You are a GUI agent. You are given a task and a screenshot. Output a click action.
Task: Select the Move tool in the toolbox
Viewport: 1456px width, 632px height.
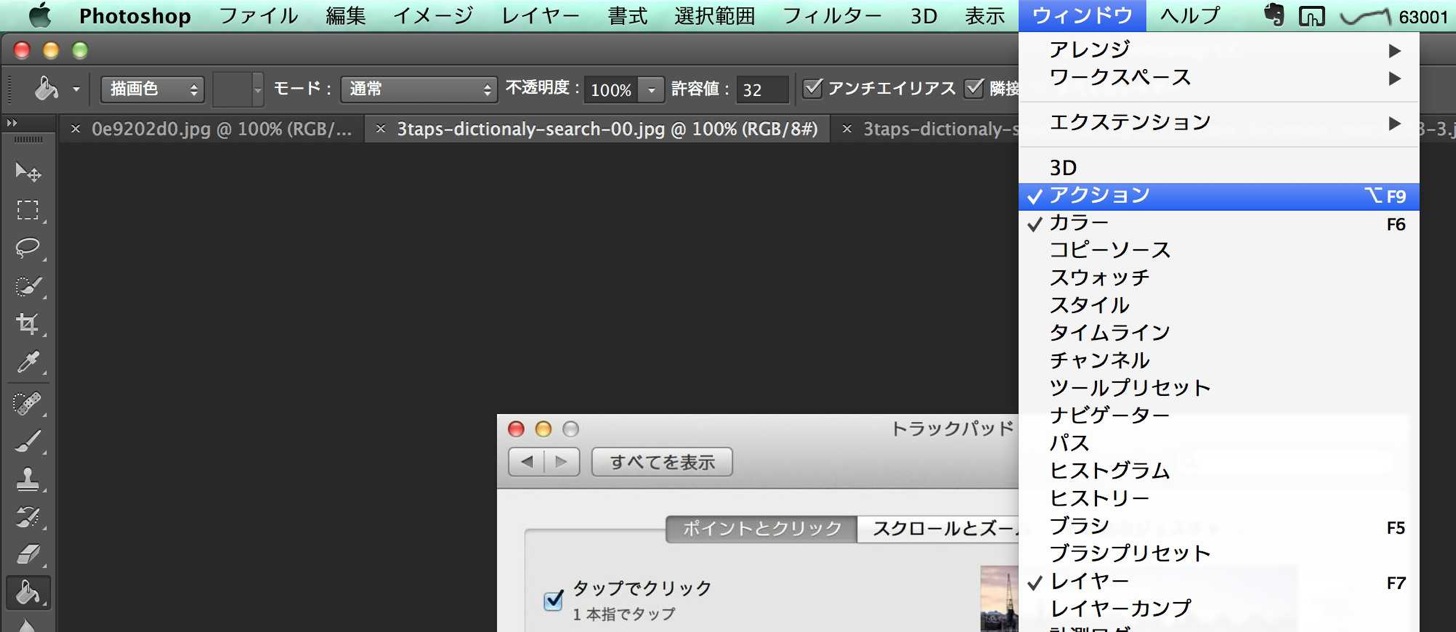[28, 172]
